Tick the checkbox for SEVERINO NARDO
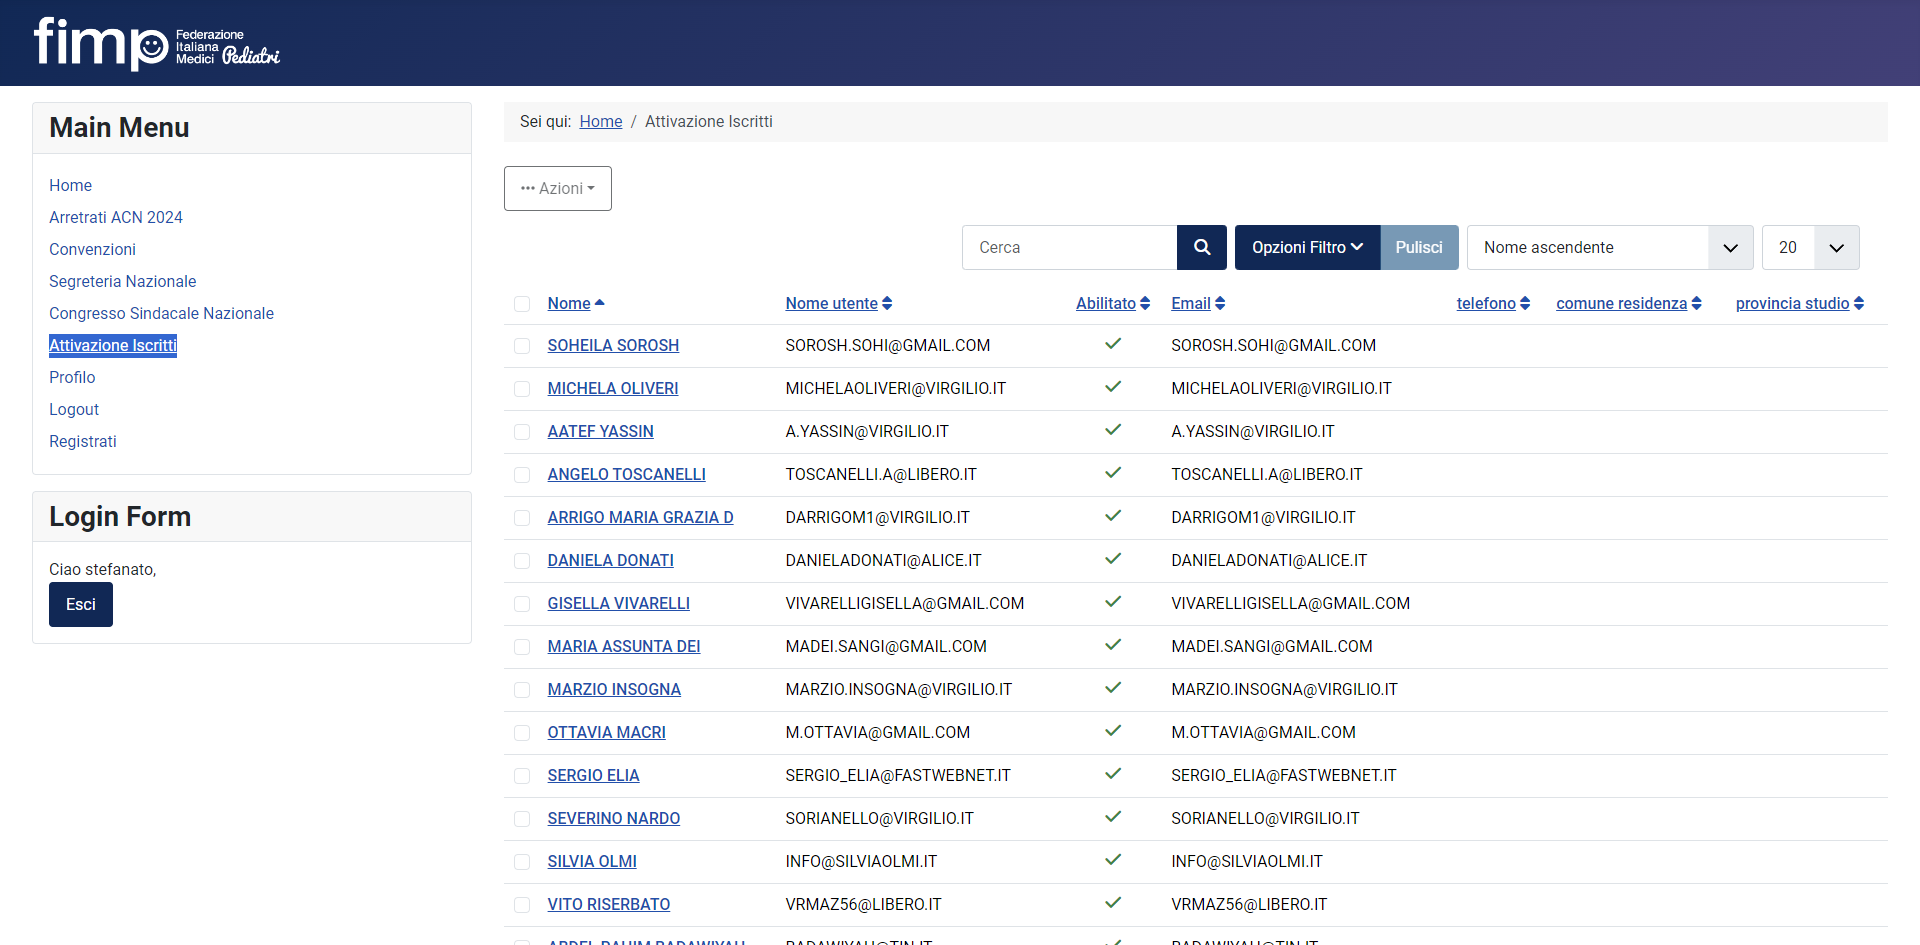This screenshot has height=945, width=1920. (x=522, y=819)
